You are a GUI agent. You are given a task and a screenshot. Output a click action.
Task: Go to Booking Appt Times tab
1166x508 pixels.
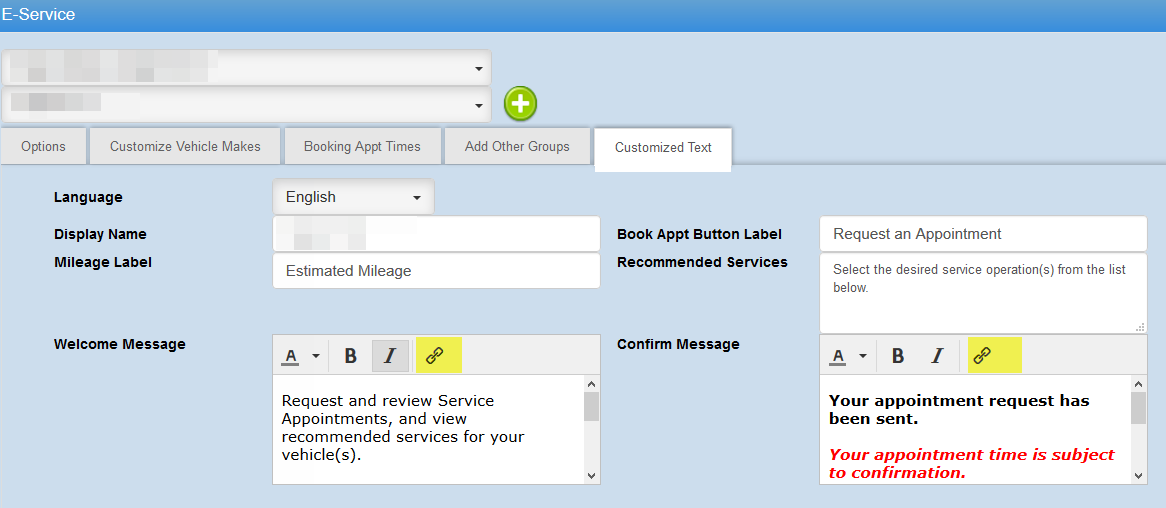362,146
